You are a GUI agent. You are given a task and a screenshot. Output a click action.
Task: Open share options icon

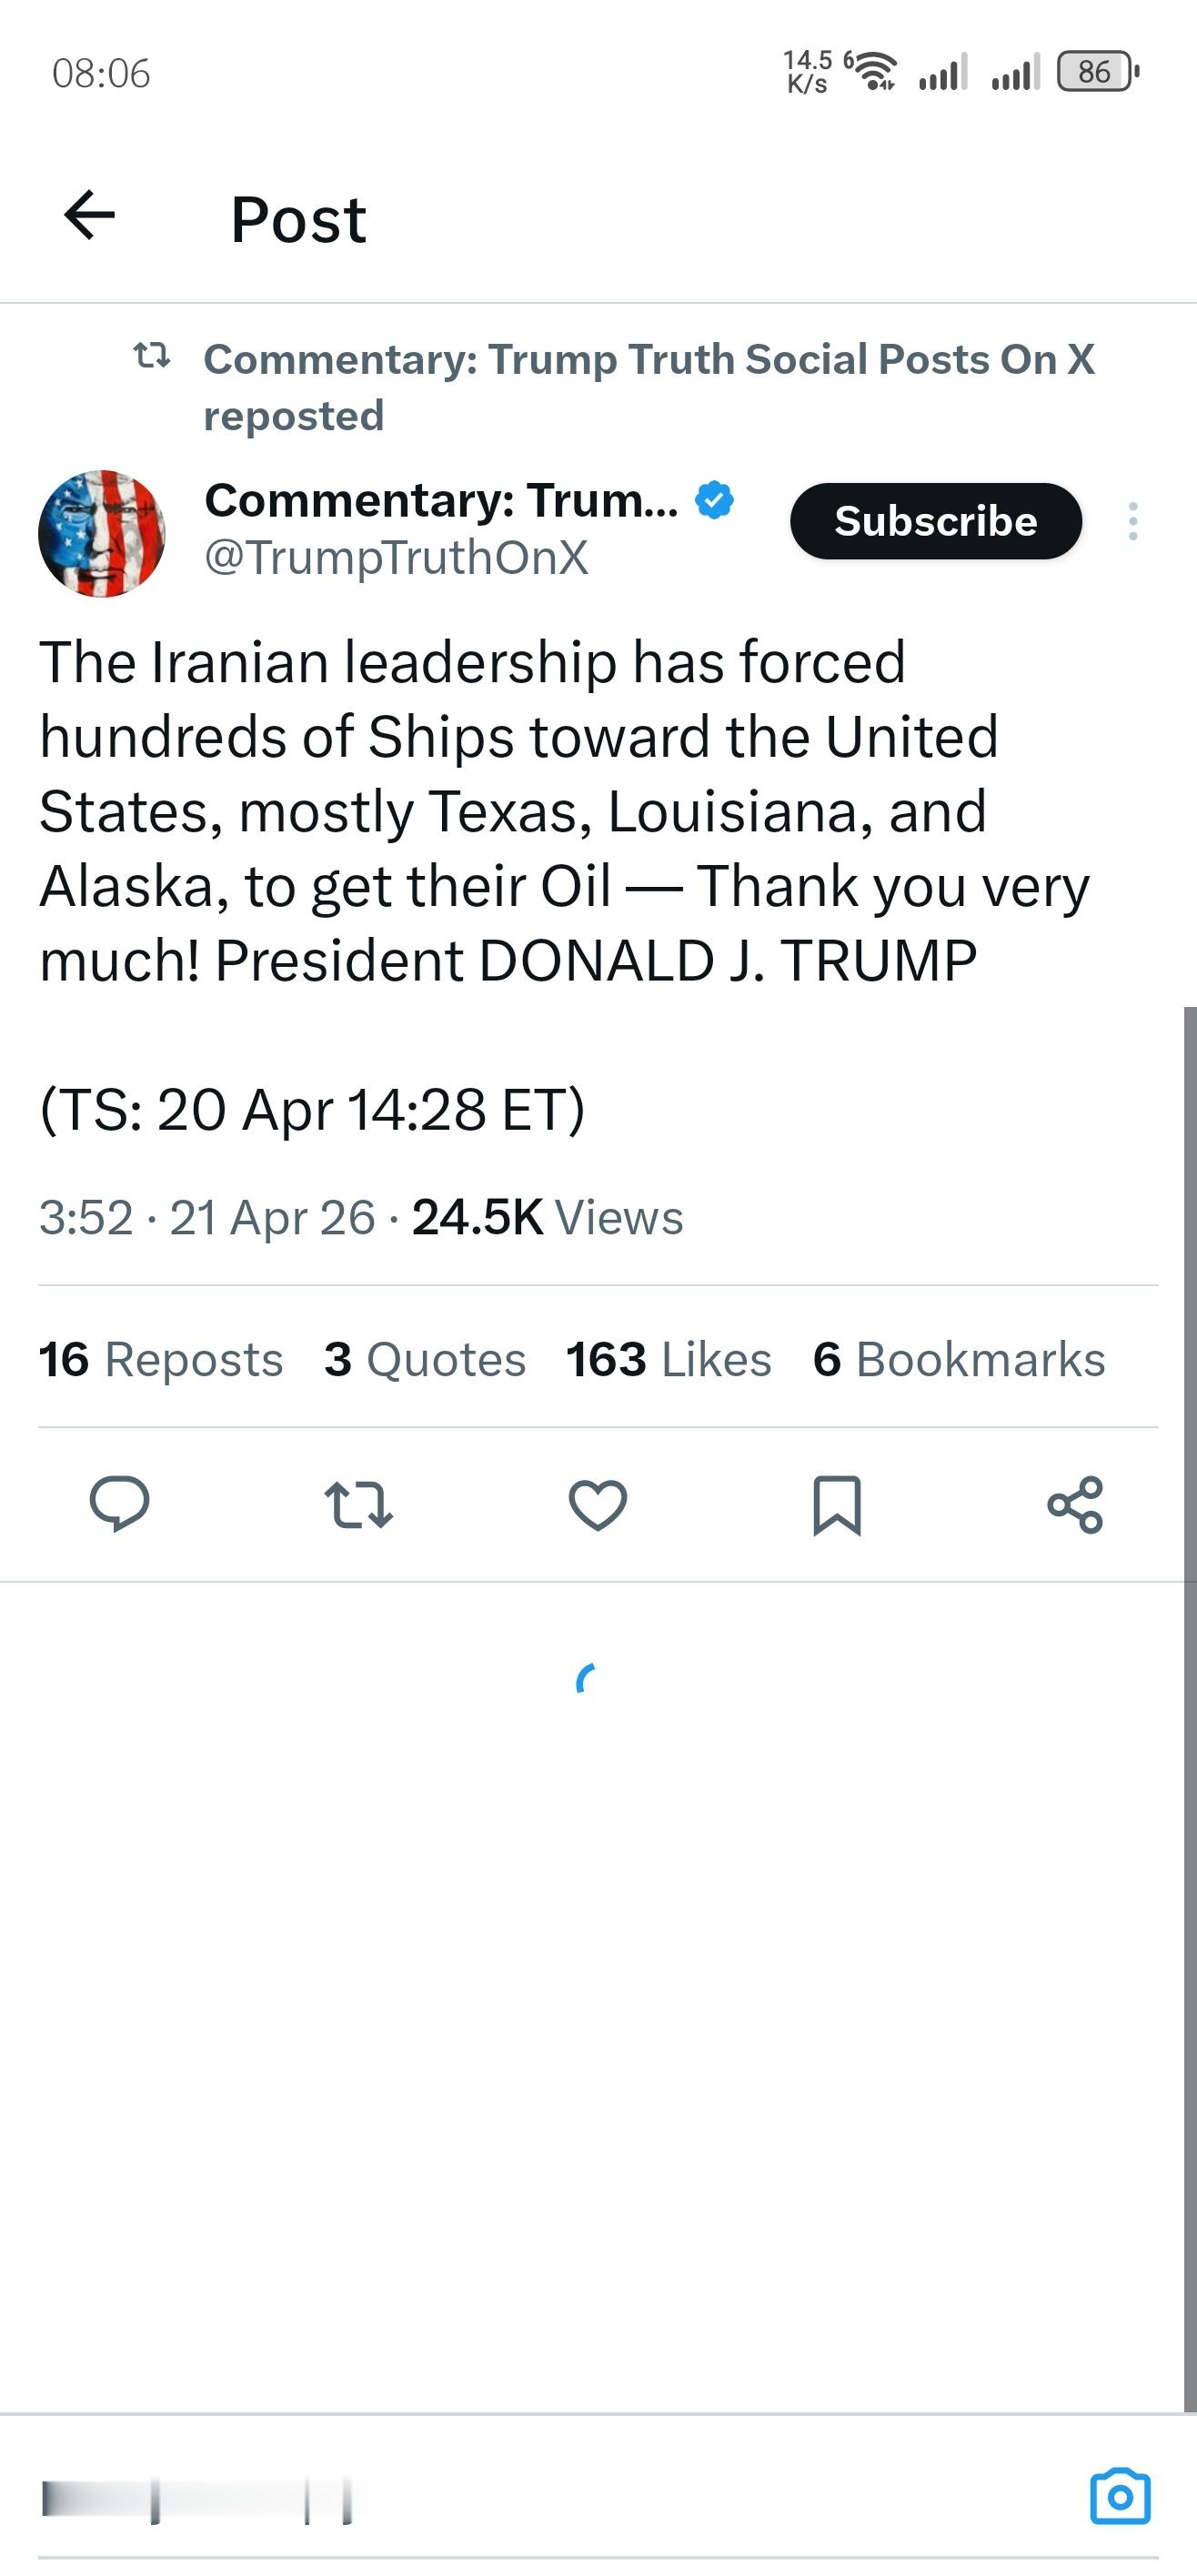[x=1075, y=1504]
